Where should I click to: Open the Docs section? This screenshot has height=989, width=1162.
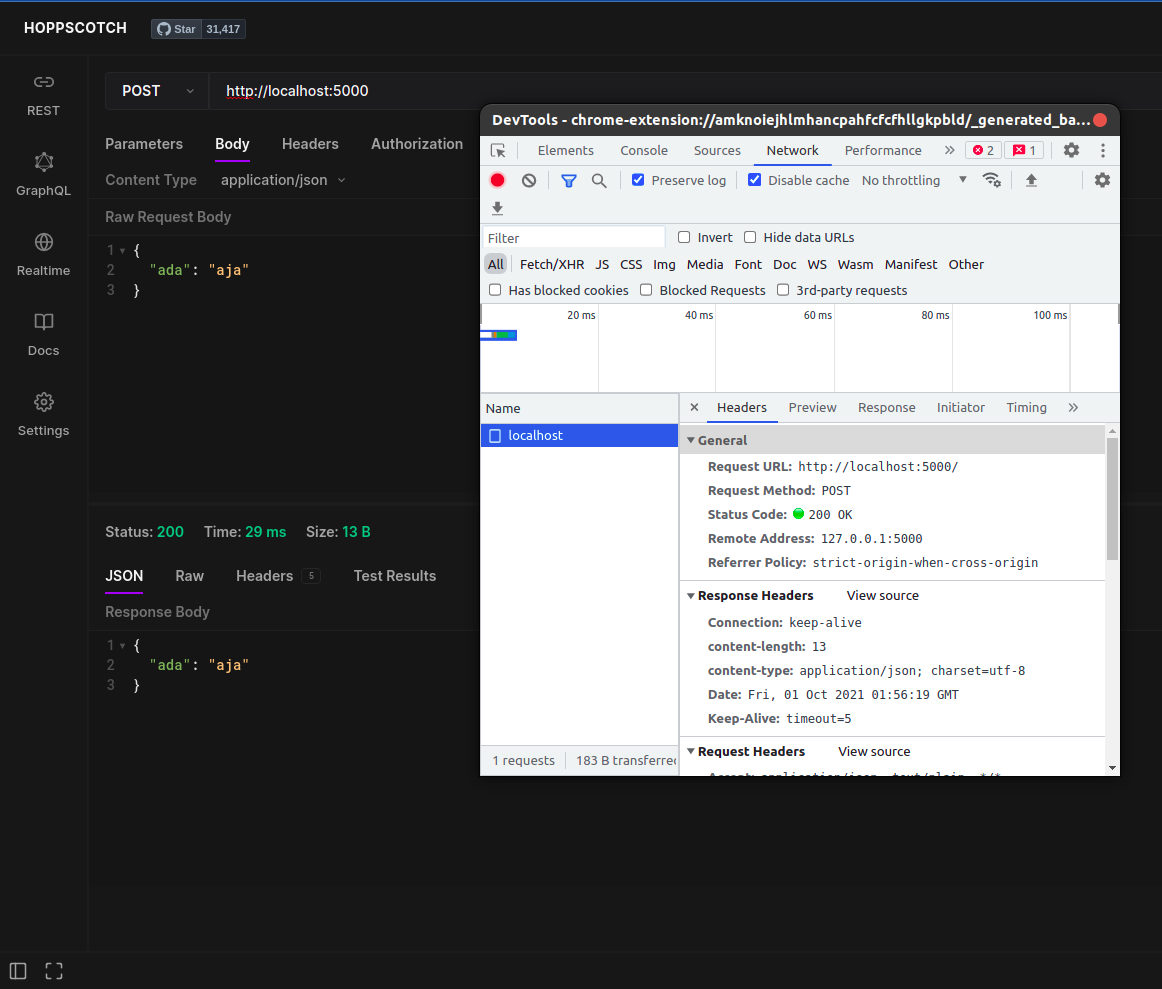click(x=43, y=335)
